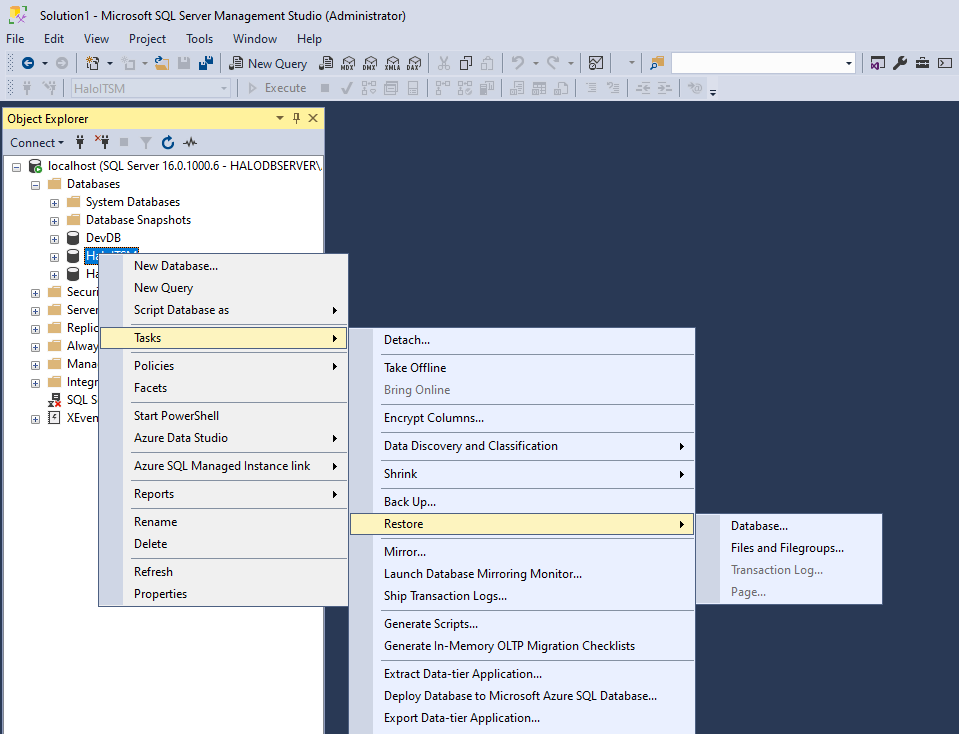Click the Save All icon
The image size is (959, 734).
(x=206, y=63)
